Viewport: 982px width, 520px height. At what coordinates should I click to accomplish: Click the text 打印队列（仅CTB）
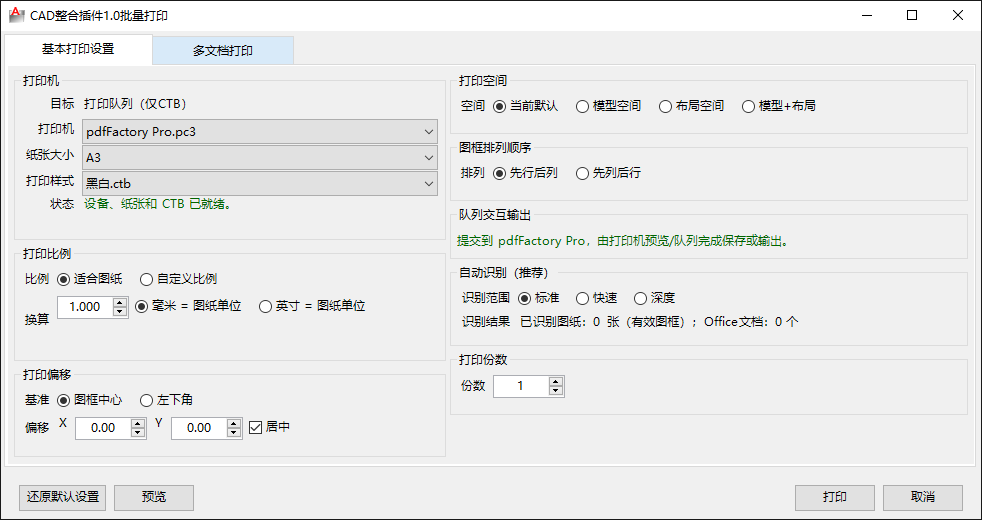click(x=135, y=103)
